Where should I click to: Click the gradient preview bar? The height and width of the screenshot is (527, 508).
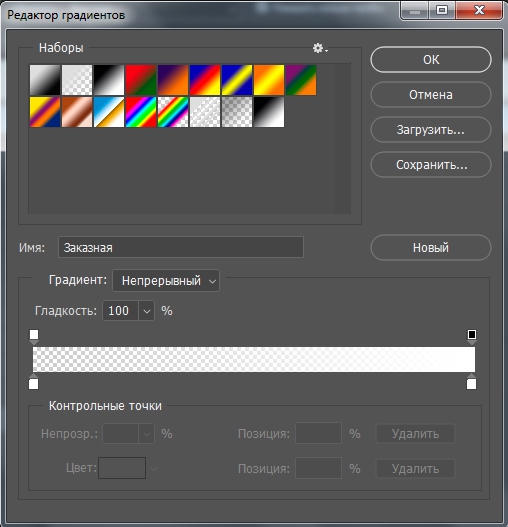click(254, 359)
